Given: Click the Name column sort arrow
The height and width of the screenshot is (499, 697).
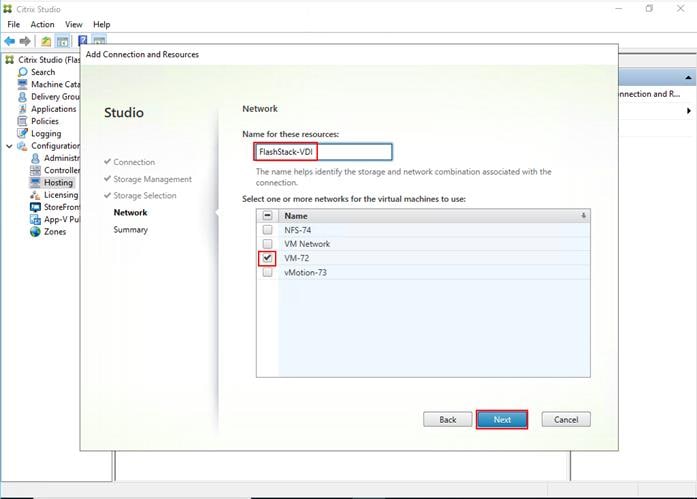Looking at the screenshot, I should click(x=583, y=216).
